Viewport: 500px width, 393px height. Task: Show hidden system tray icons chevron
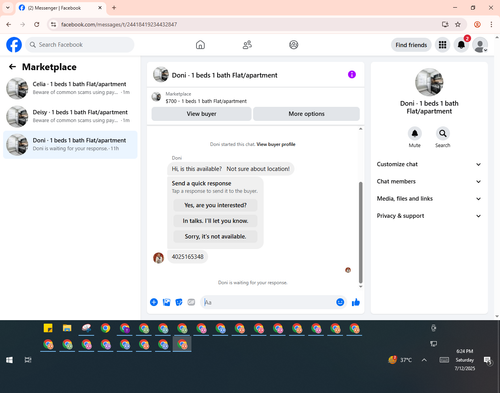click(x=424, y=360)
